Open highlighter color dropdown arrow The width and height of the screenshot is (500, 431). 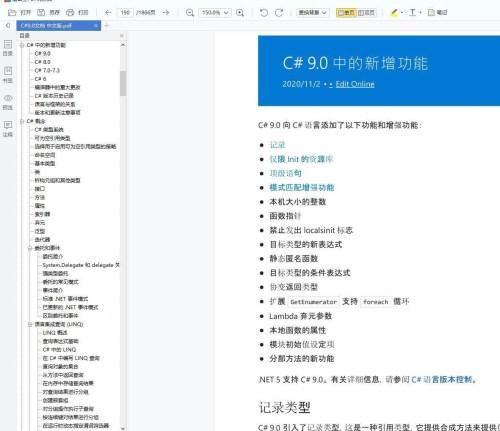point(402,13)
